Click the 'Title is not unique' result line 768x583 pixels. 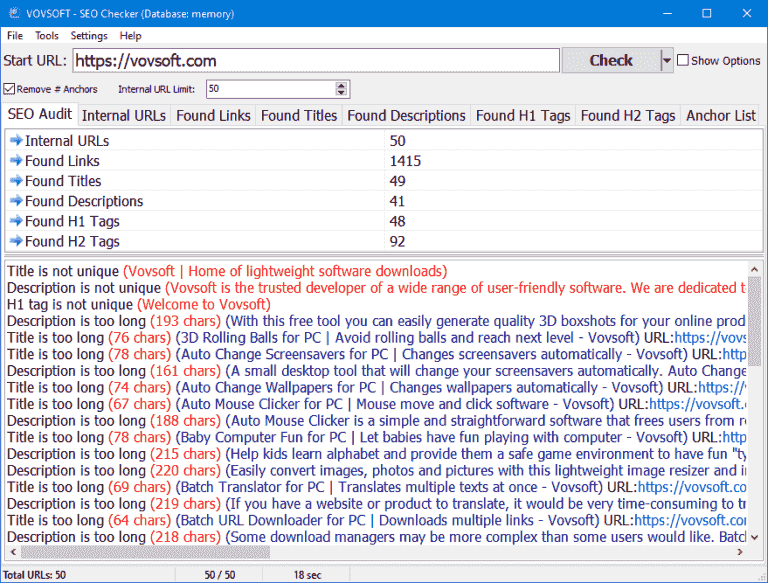[227, 271]
